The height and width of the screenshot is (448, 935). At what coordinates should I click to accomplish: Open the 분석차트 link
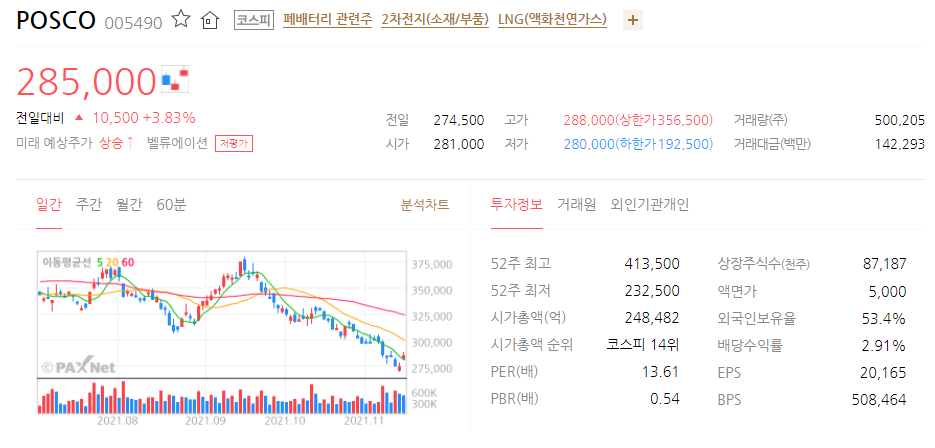pyautogui.click(x=425, y=205)
